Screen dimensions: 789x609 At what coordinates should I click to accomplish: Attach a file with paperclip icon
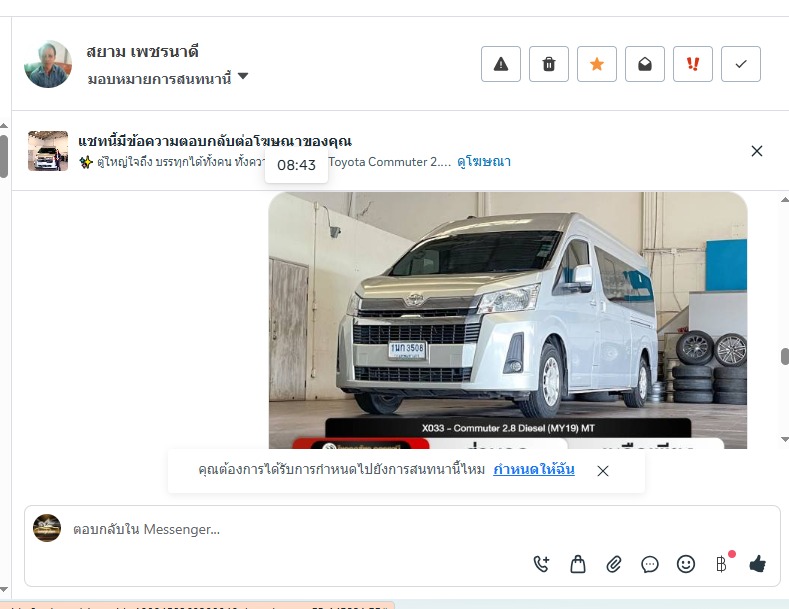click(614, 564)
